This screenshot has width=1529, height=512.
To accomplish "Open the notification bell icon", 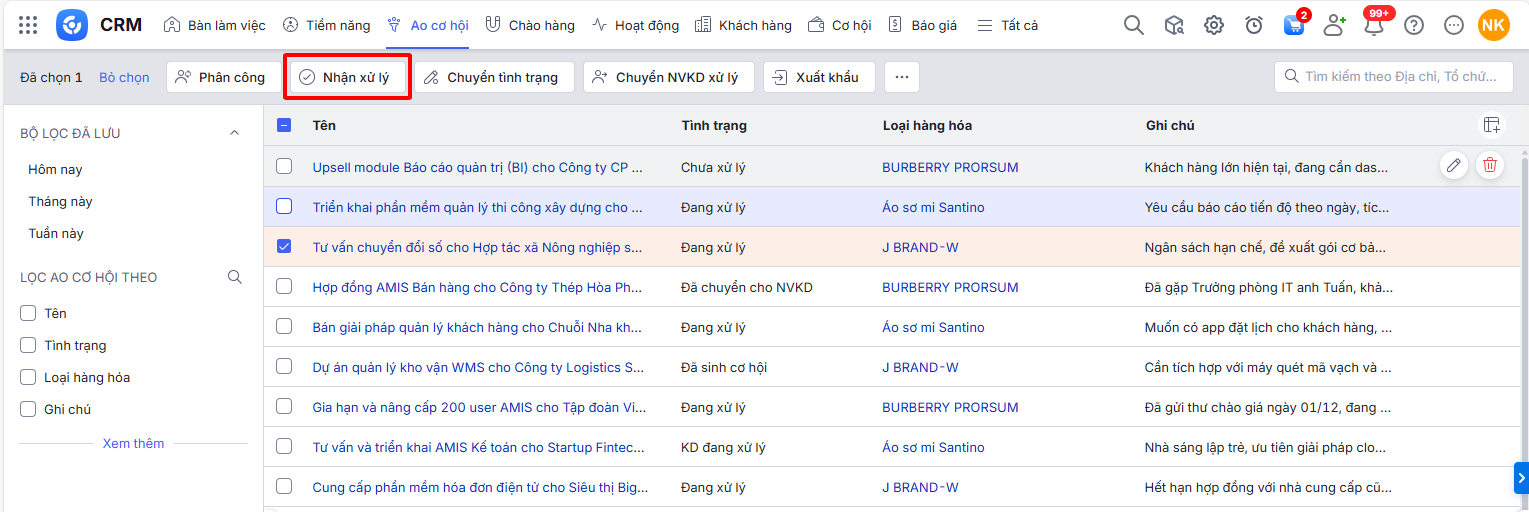I will 1374,26.
